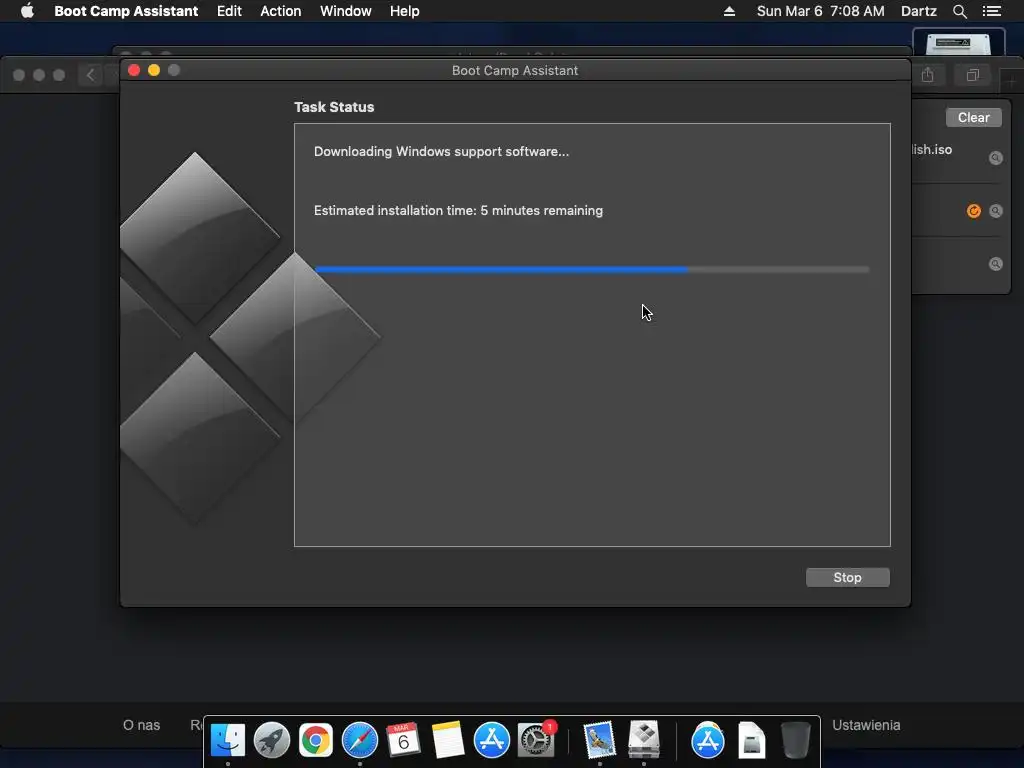This screenshot has width=1024, height=768.
Task: Open Notification Center list icon
Action: (991, 11)
